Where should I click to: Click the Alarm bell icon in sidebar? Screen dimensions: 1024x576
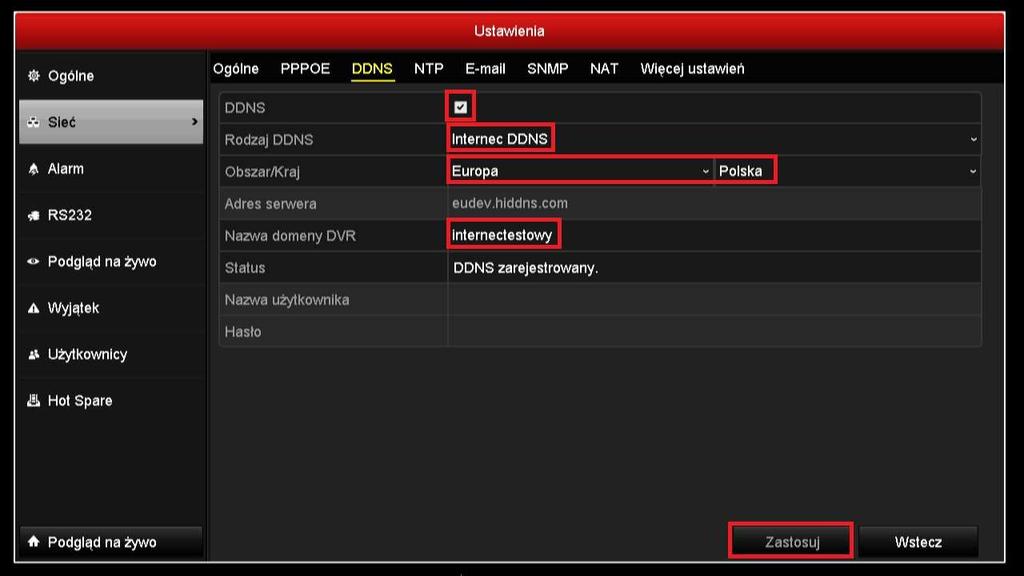pyautogui.click(x=33, y=169)
